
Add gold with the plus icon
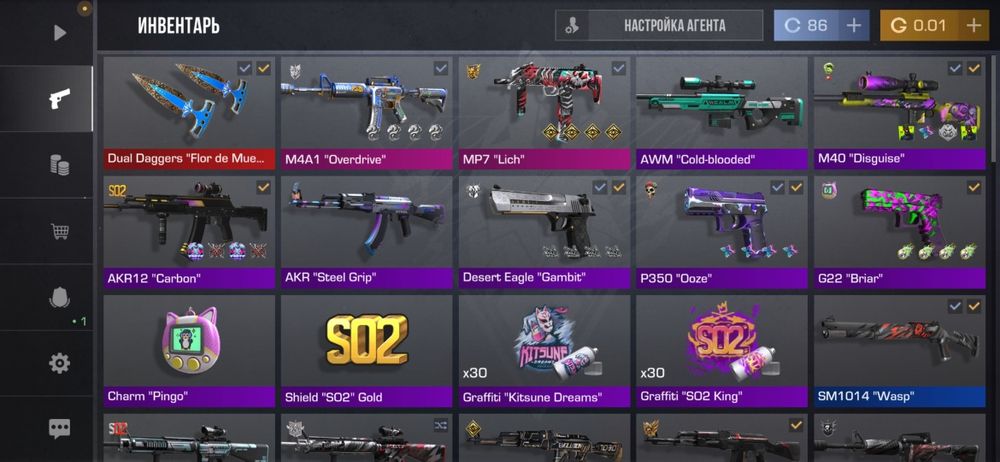coord(973,26)
